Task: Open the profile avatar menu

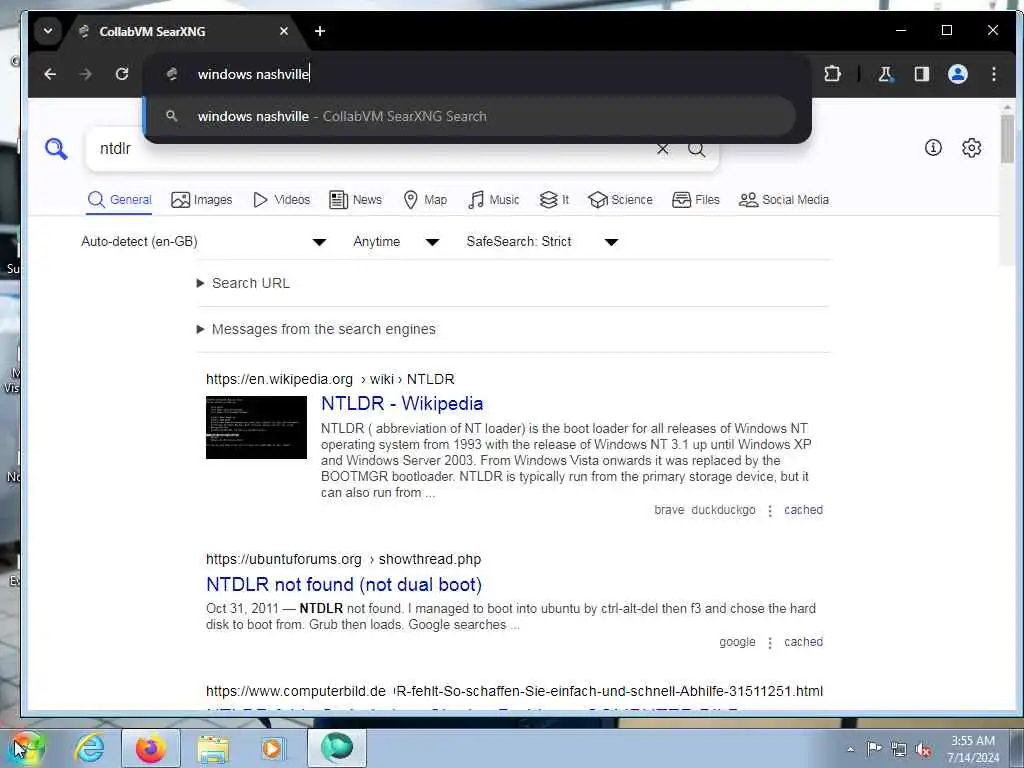Action: (x=957, y=74)
